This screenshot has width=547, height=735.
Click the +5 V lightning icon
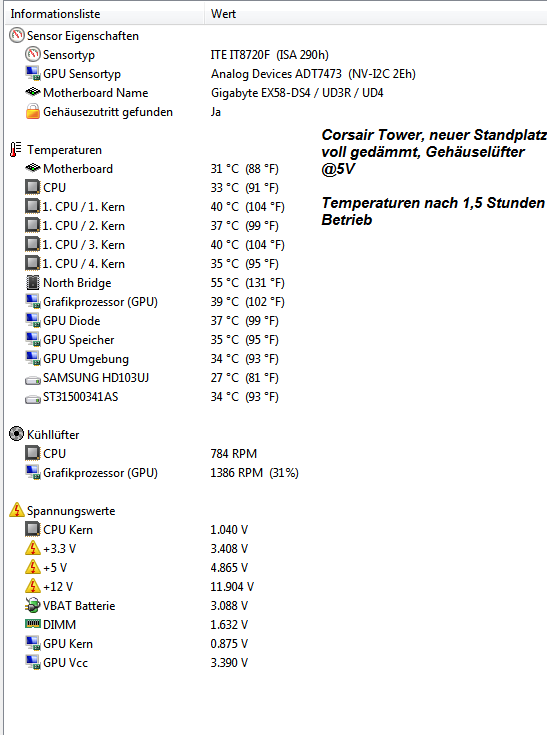coord(33,567)
